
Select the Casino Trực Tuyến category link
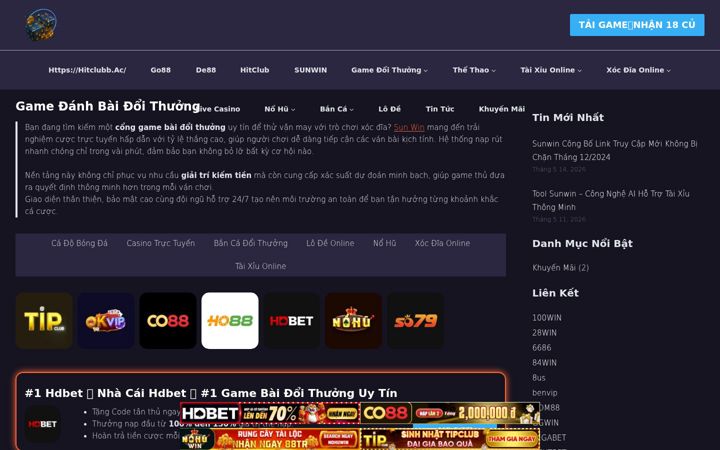161,243
